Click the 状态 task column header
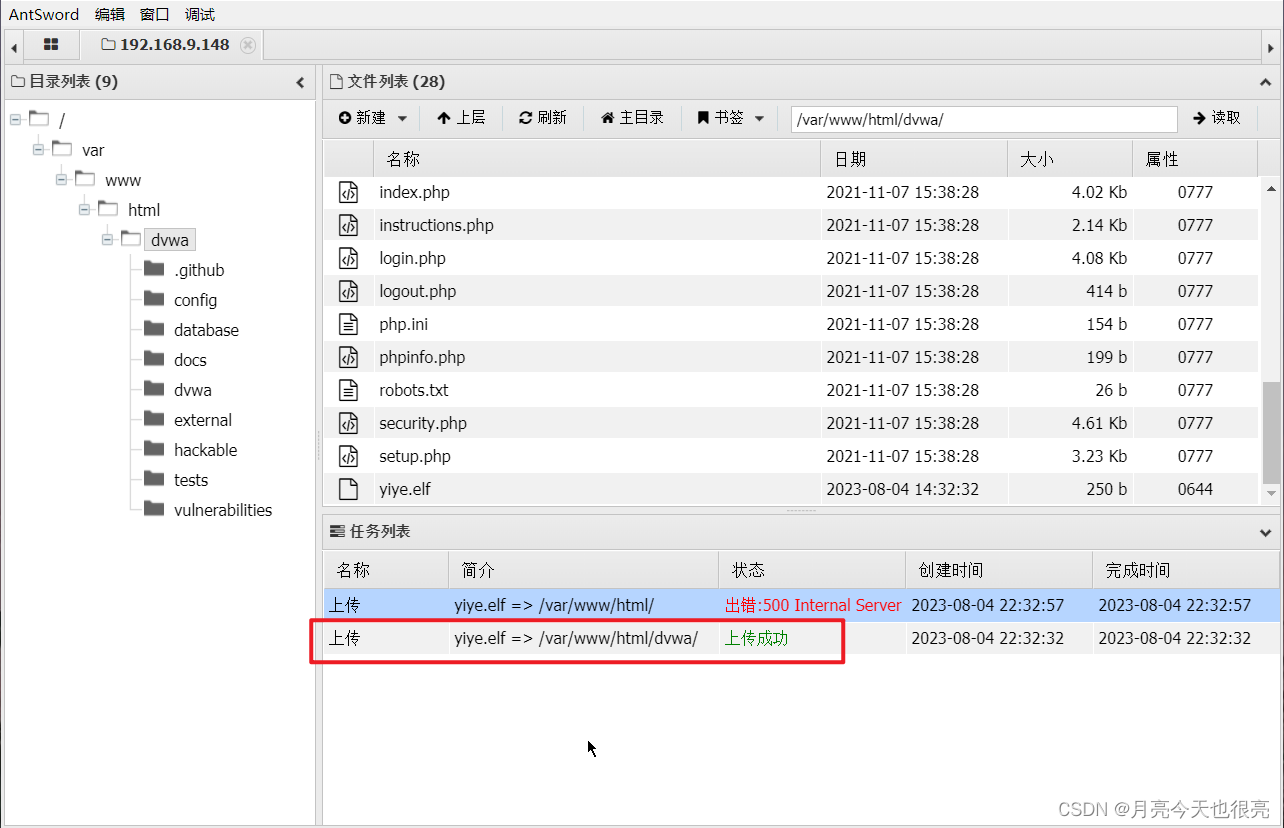 point(812,570)
